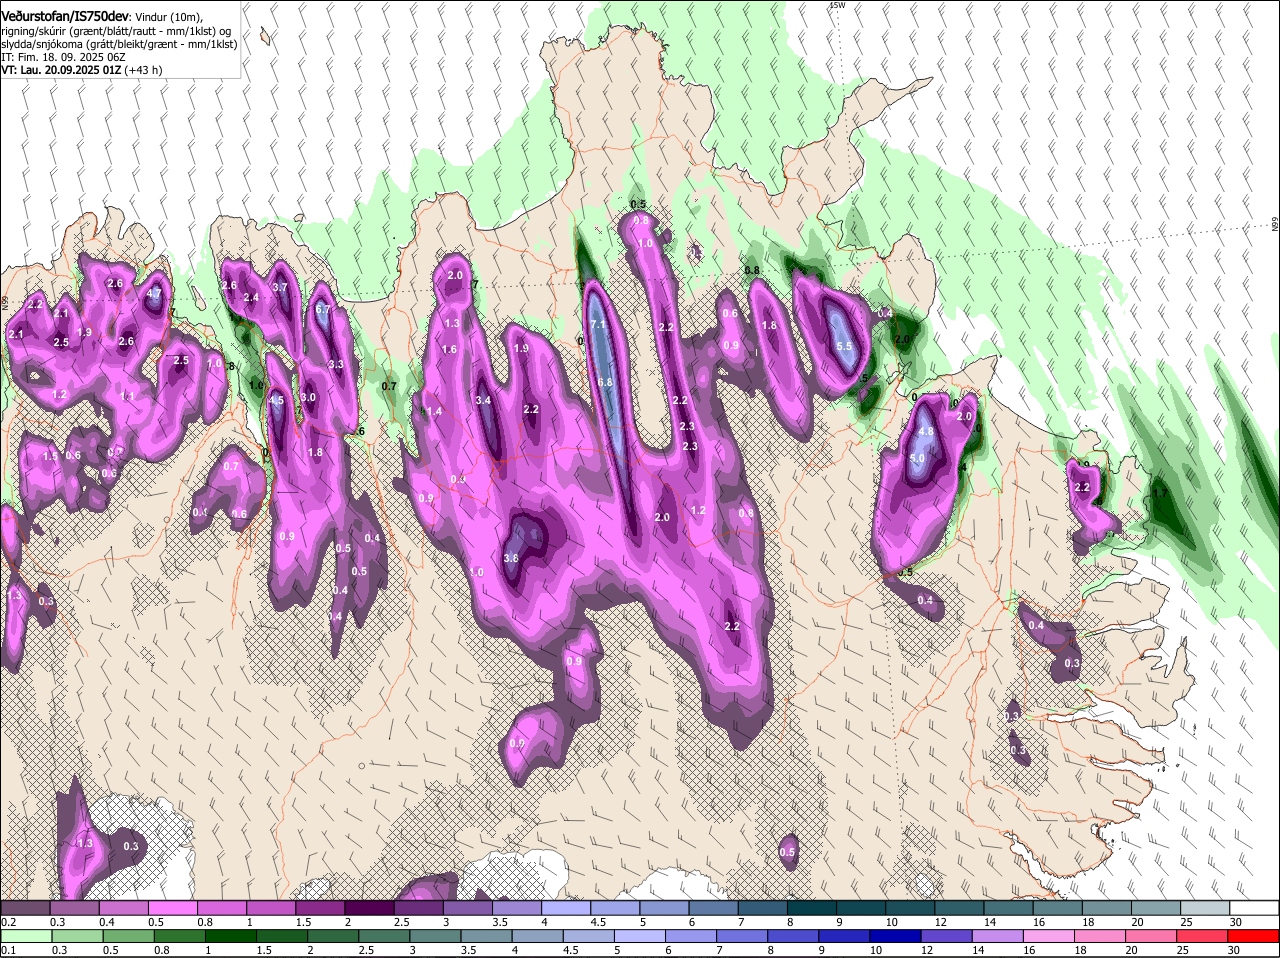This screenshot has width=1280, height=958.
Task: Click the 1.6 value on the map
Action: (449, 349)
